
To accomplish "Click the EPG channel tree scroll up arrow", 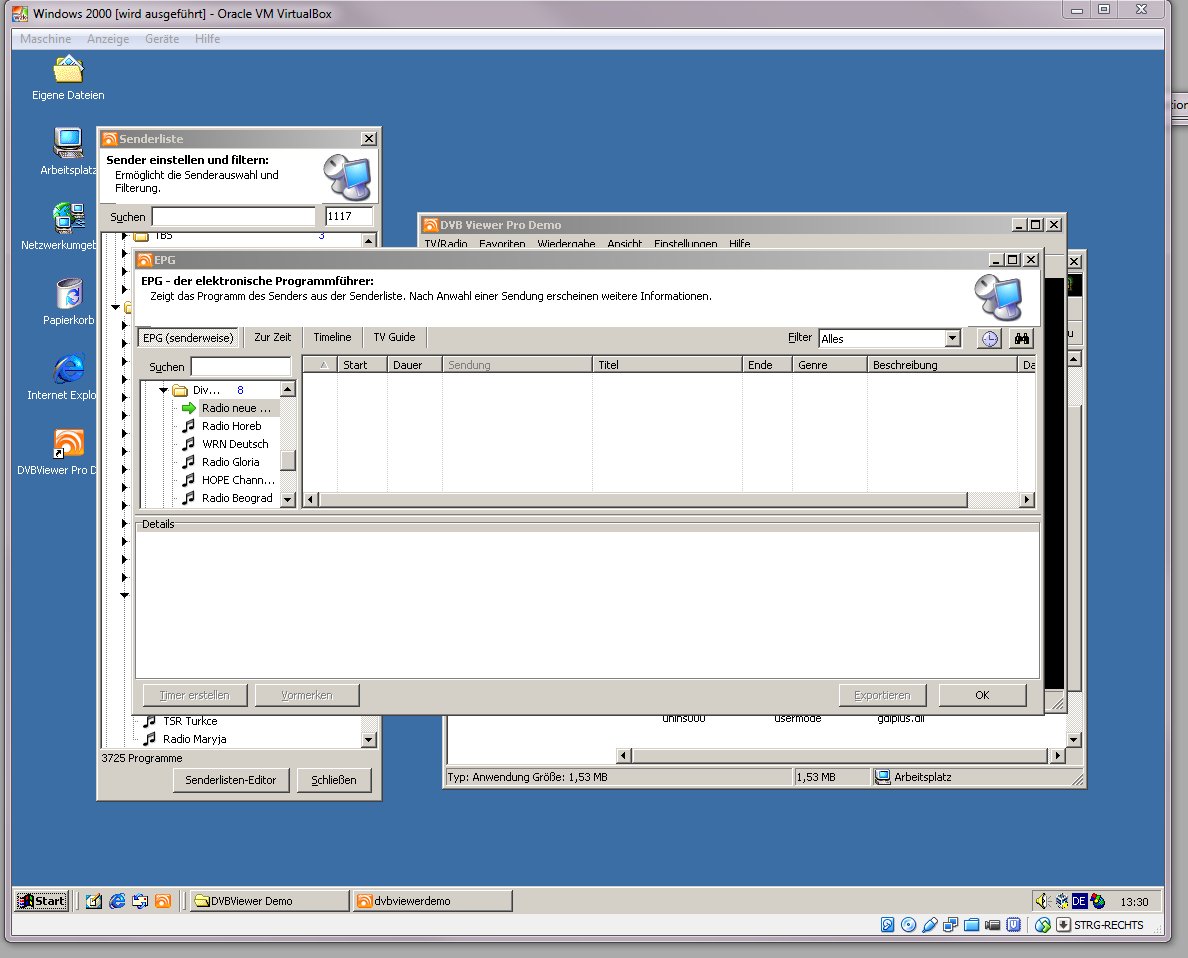I will click(287, 390).
